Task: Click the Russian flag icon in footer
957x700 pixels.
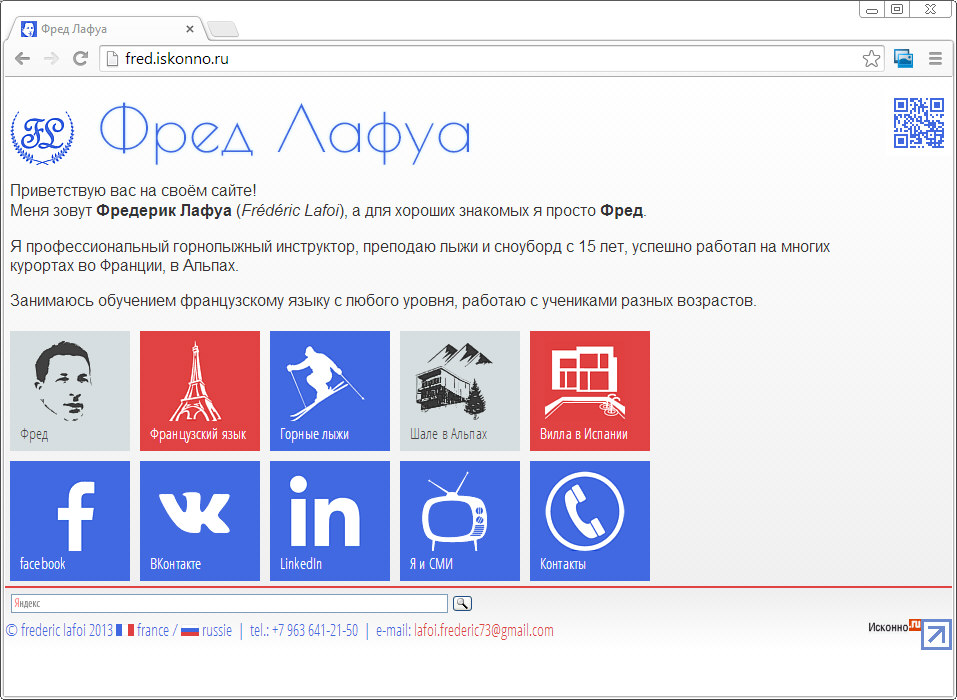Action: (190, 630)
